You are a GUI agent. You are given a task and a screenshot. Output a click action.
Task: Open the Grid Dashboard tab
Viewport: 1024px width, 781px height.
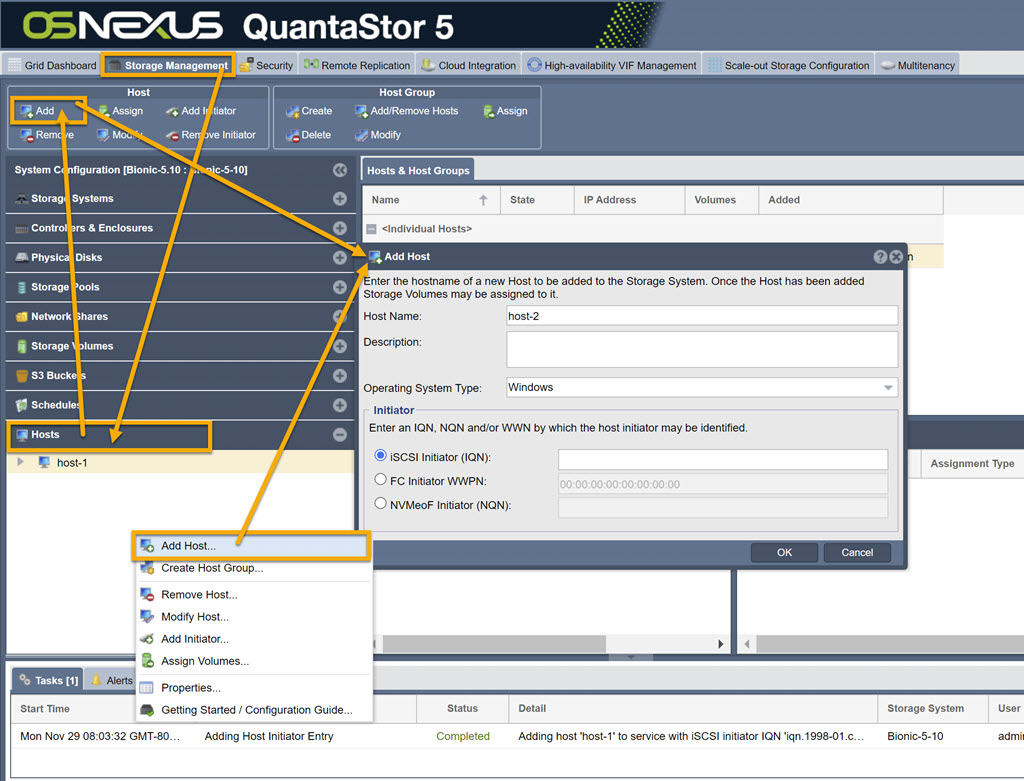[x=52, y=65]
